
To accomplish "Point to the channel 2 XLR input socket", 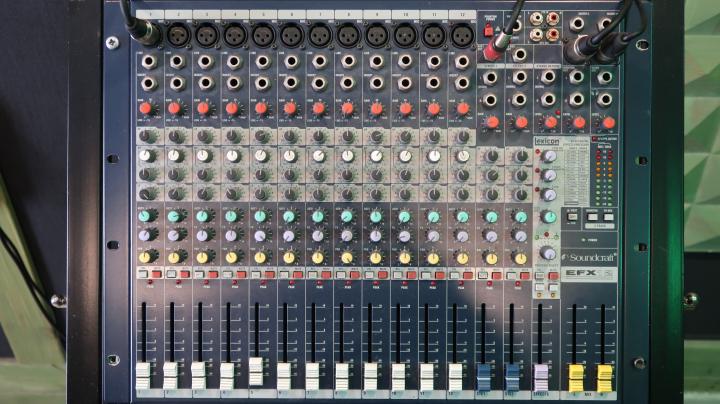I will tap(178, 35).
